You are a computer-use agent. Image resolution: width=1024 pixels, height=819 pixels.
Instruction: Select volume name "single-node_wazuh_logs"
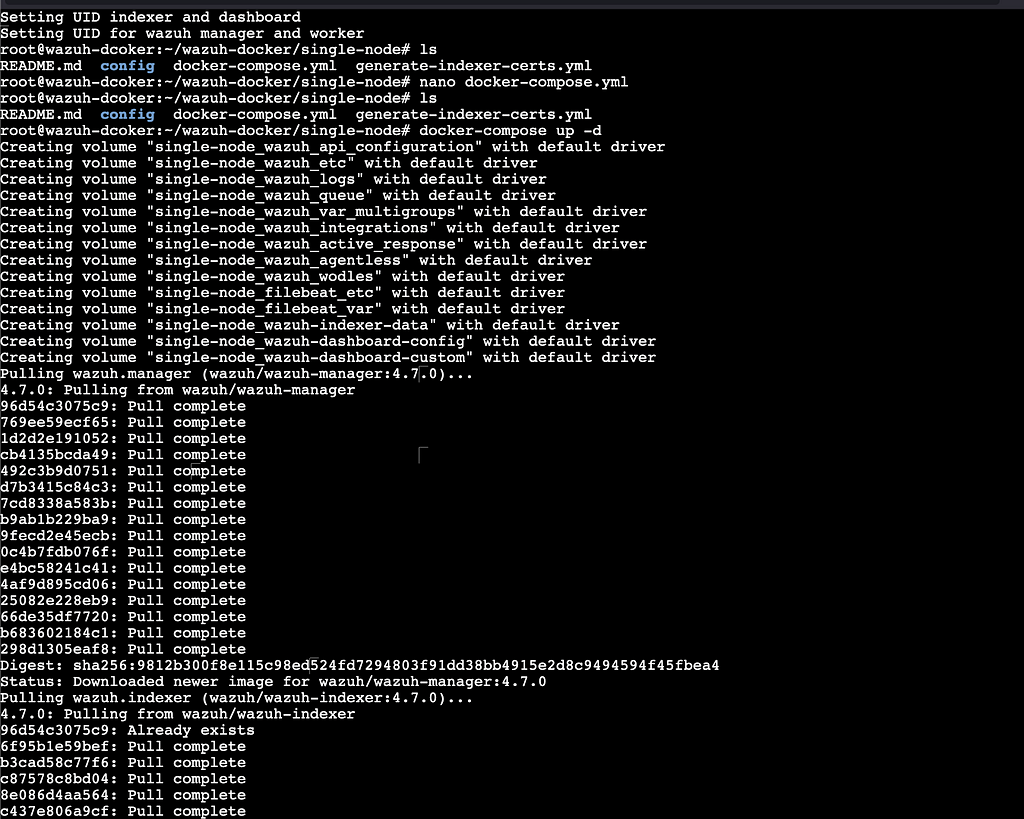(255, 180)
